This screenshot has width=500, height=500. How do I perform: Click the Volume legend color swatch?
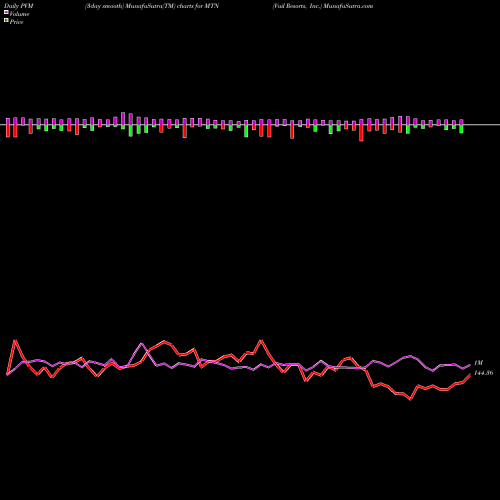[6, 12]
